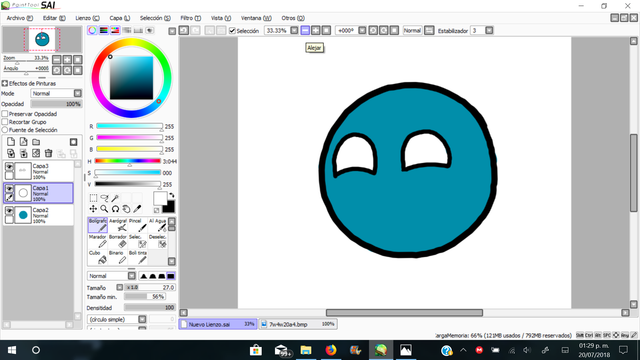This screenshot has width=640, height=360.
Task: Open the brush blending mode Normal dropdown
Action: click(111, 276)
